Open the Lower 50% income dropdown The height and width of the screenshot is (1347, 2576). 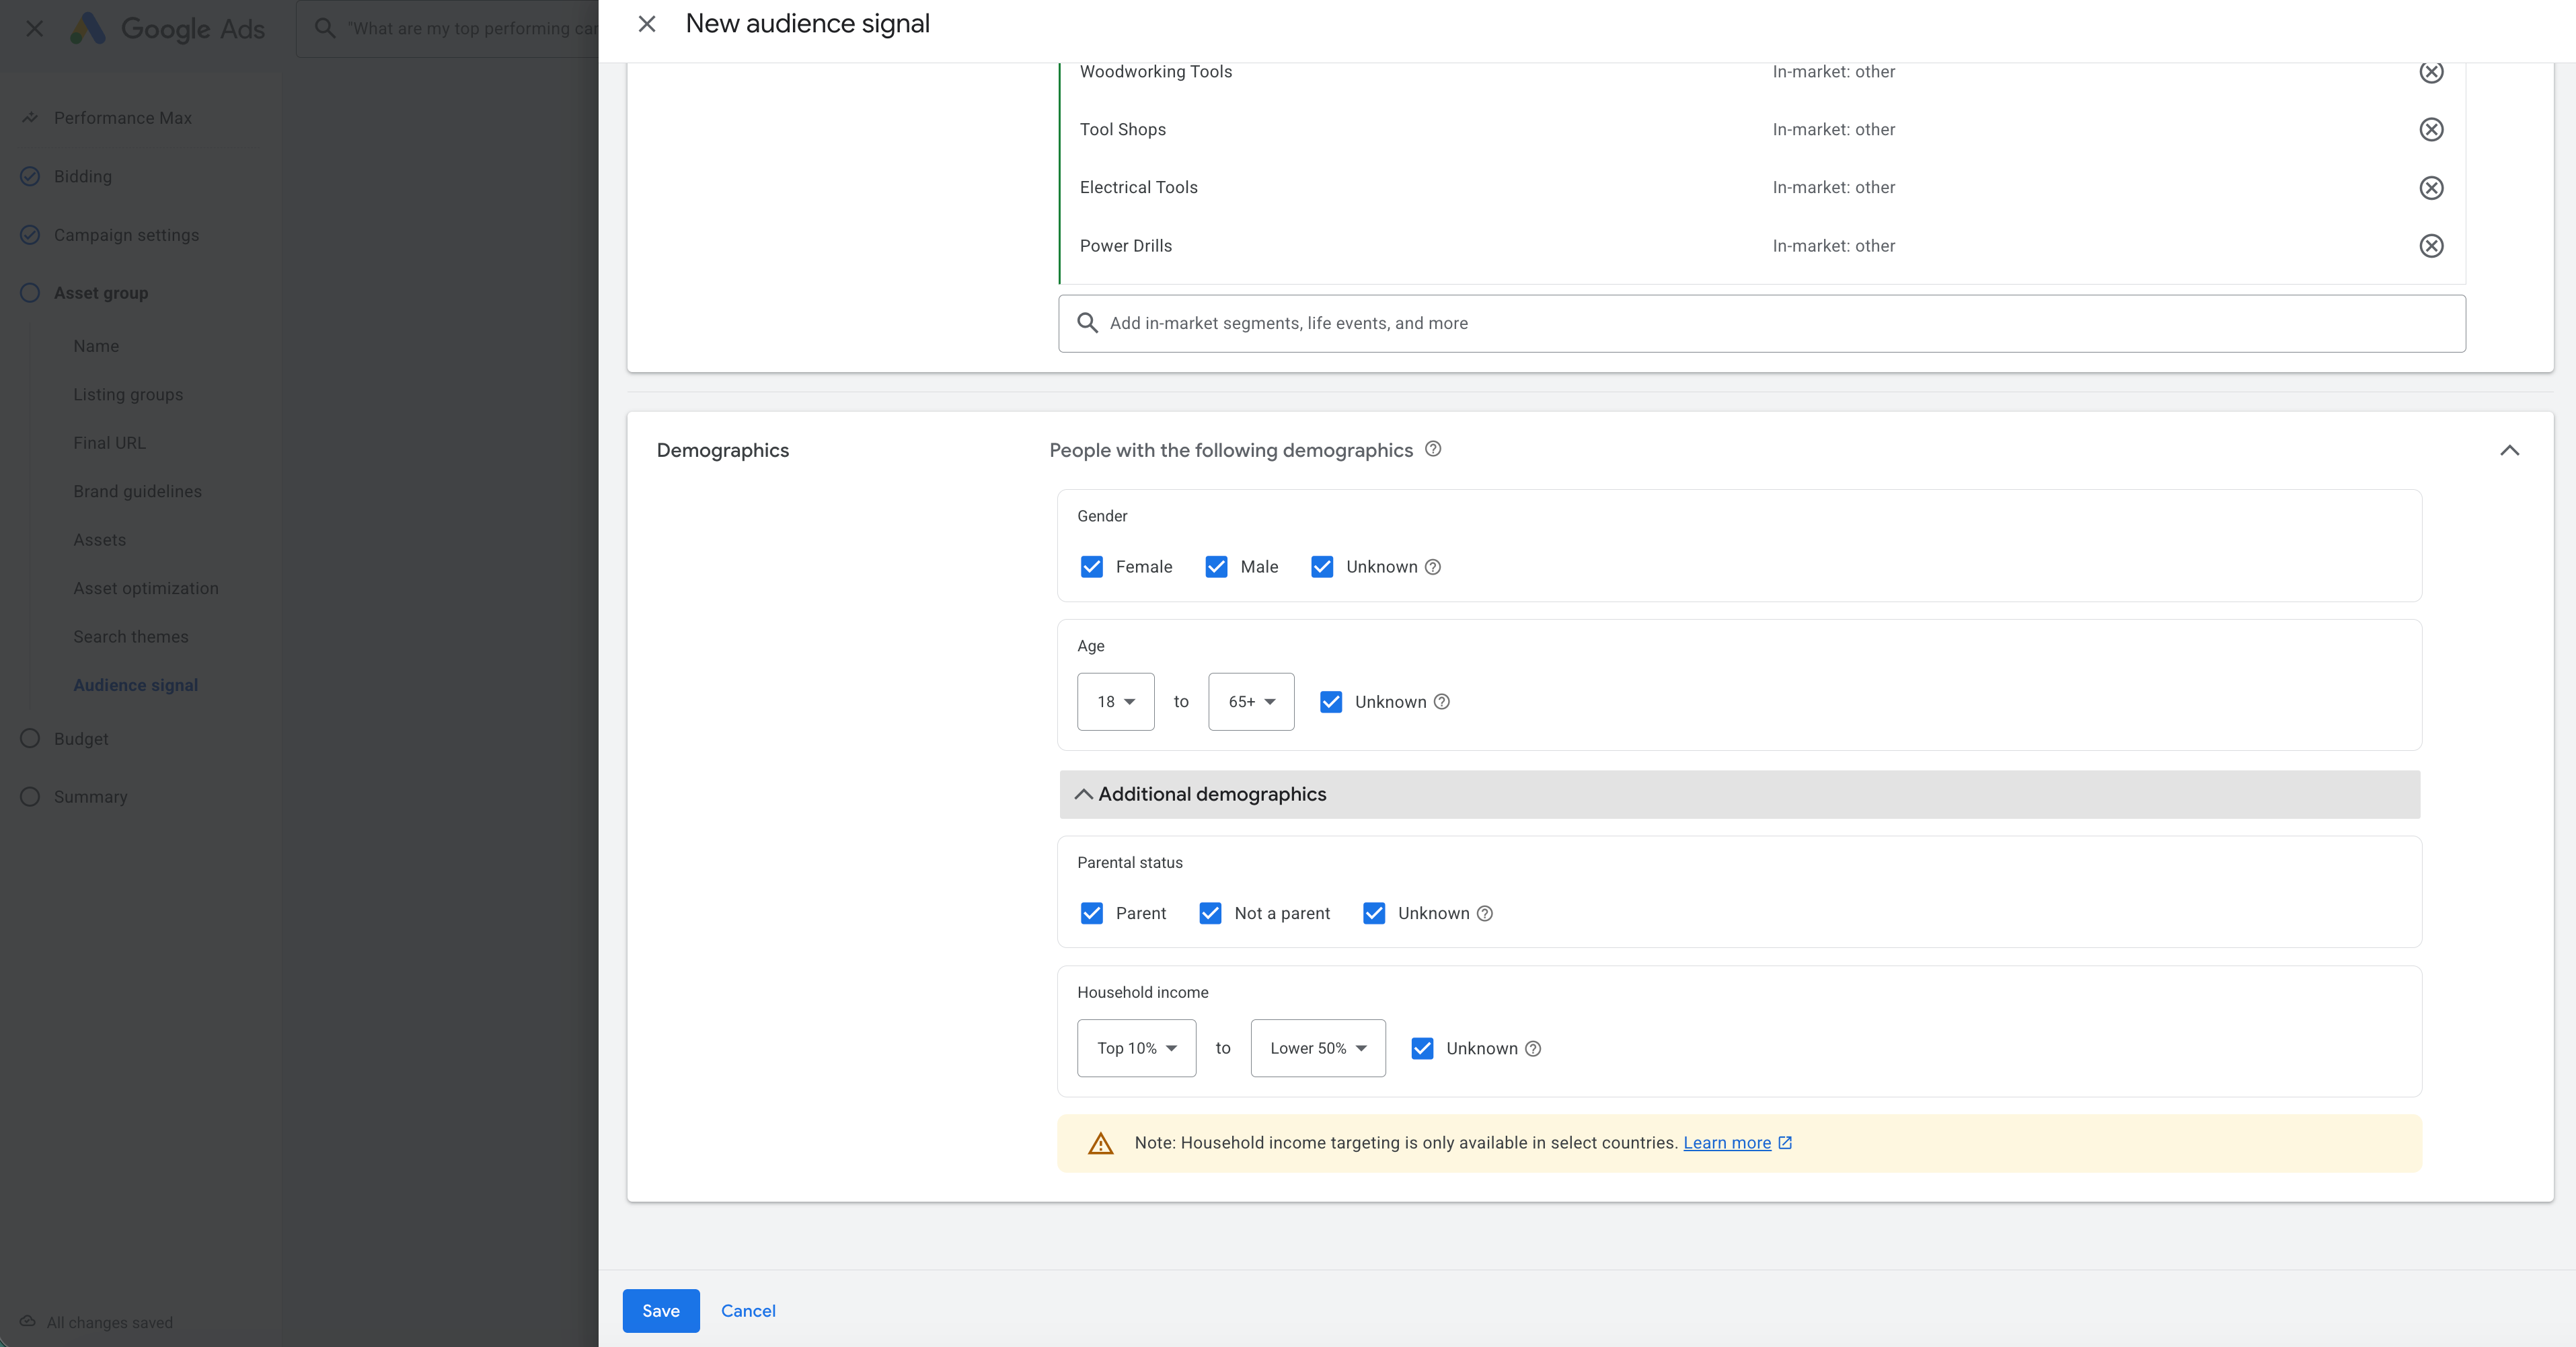(x=1318, y=1048)
